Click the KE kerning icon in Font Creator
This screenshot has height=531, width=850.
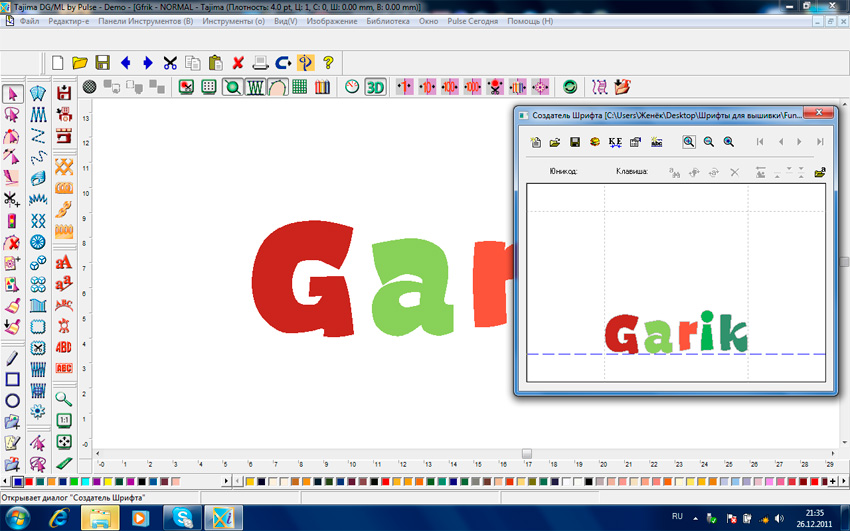[615, 142]
